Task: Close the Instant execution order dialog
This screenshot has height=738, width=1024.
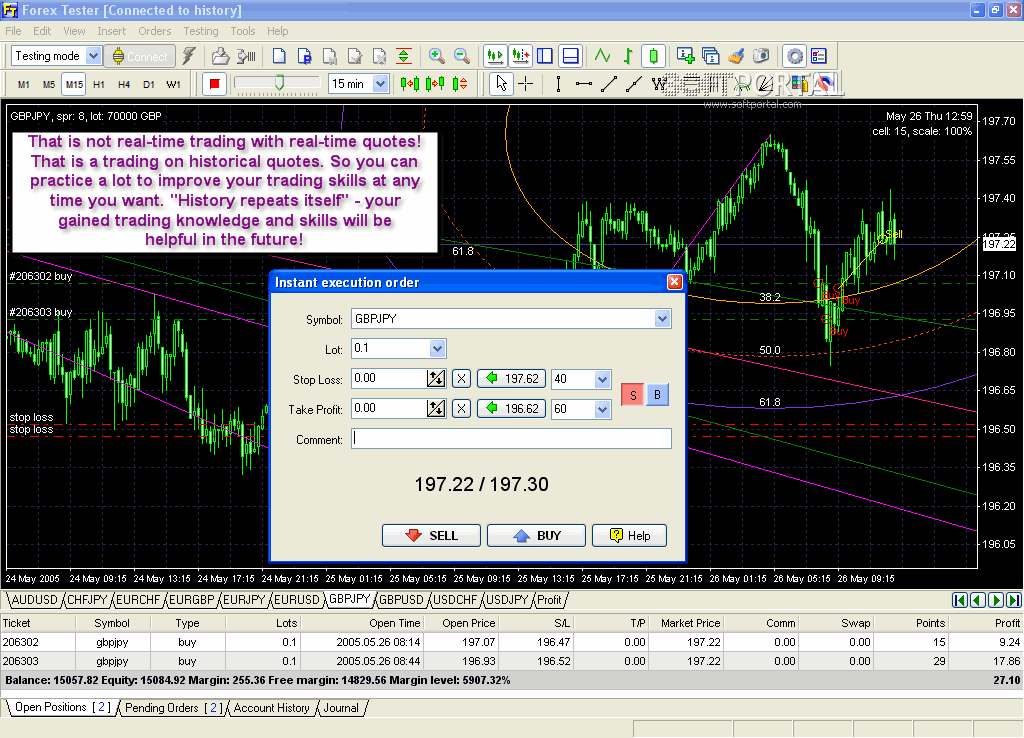Action: click(x=675, y=281)
